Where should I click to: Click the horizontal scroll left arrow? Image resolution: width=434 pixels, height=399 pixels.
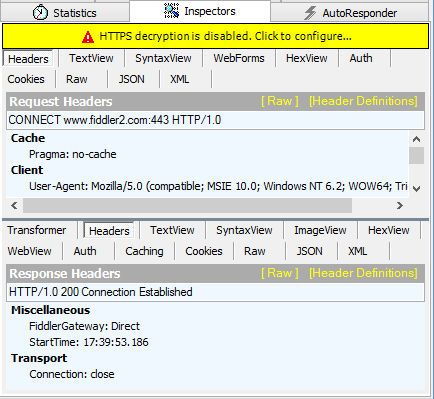pos(14,205)
